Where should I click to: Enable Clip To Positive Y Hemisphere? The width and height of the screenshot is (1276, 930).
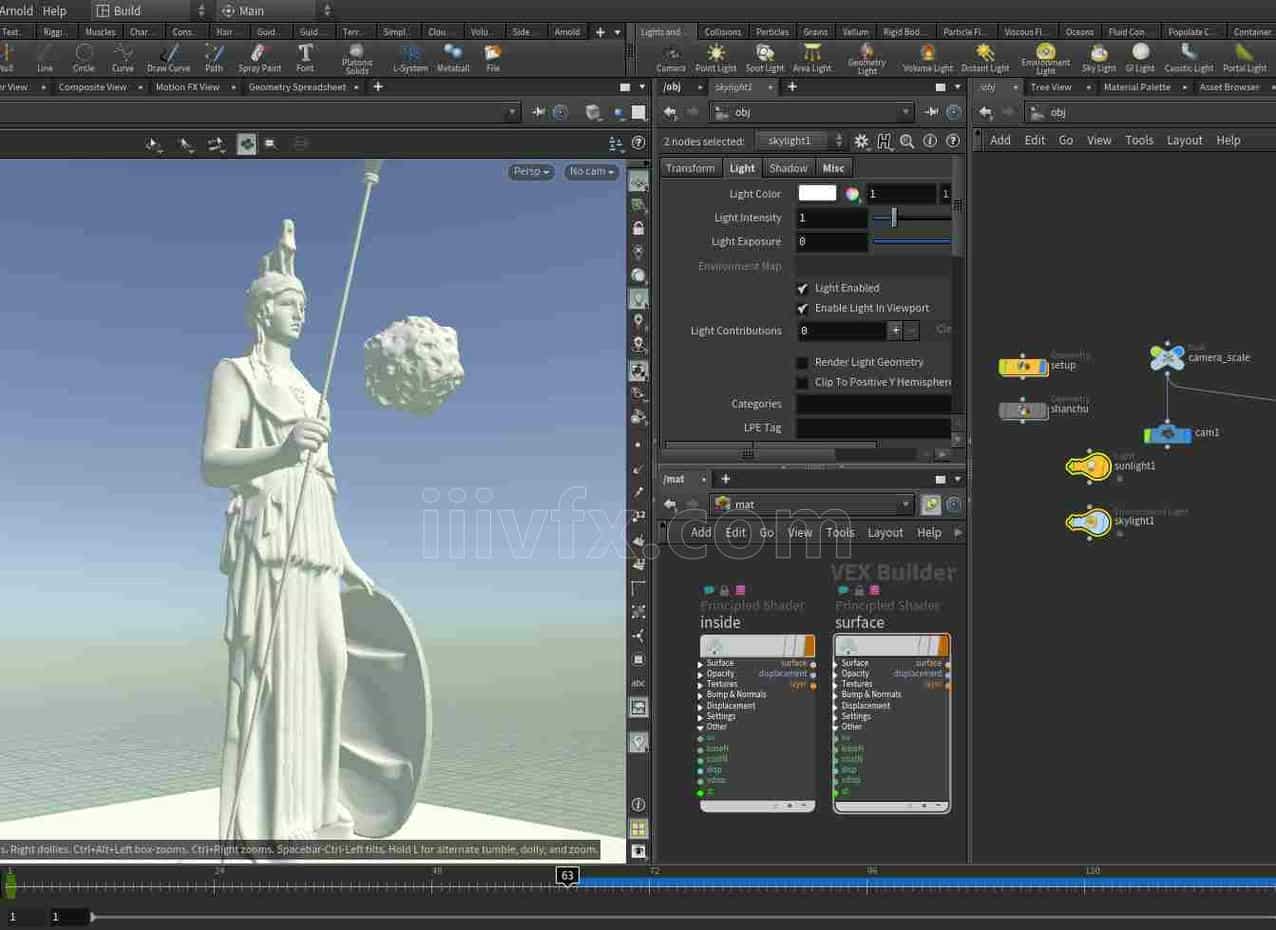pyautogui.click(x=802, y=382)
